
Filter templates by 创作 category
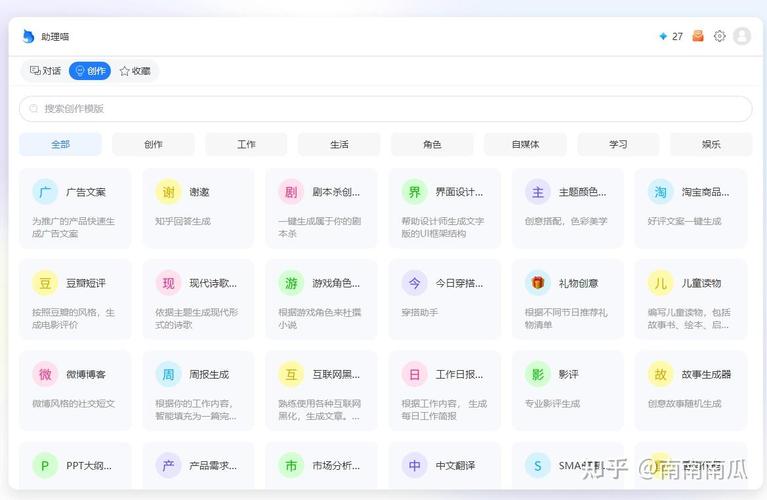pyautogui.click(x=154, y=144)
